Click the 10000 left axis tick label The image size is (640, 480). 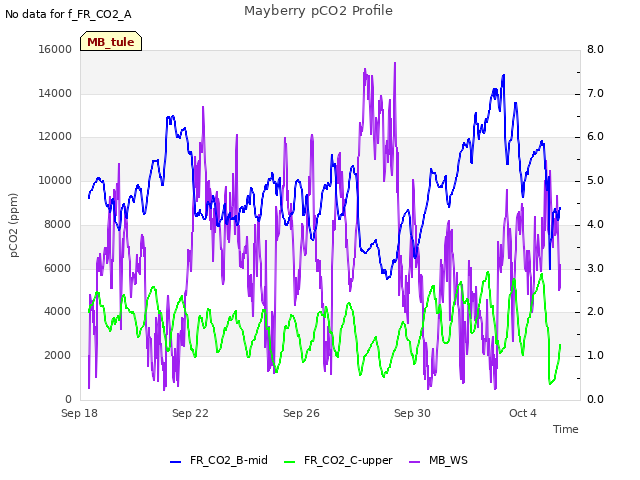[x=55, y=180]
